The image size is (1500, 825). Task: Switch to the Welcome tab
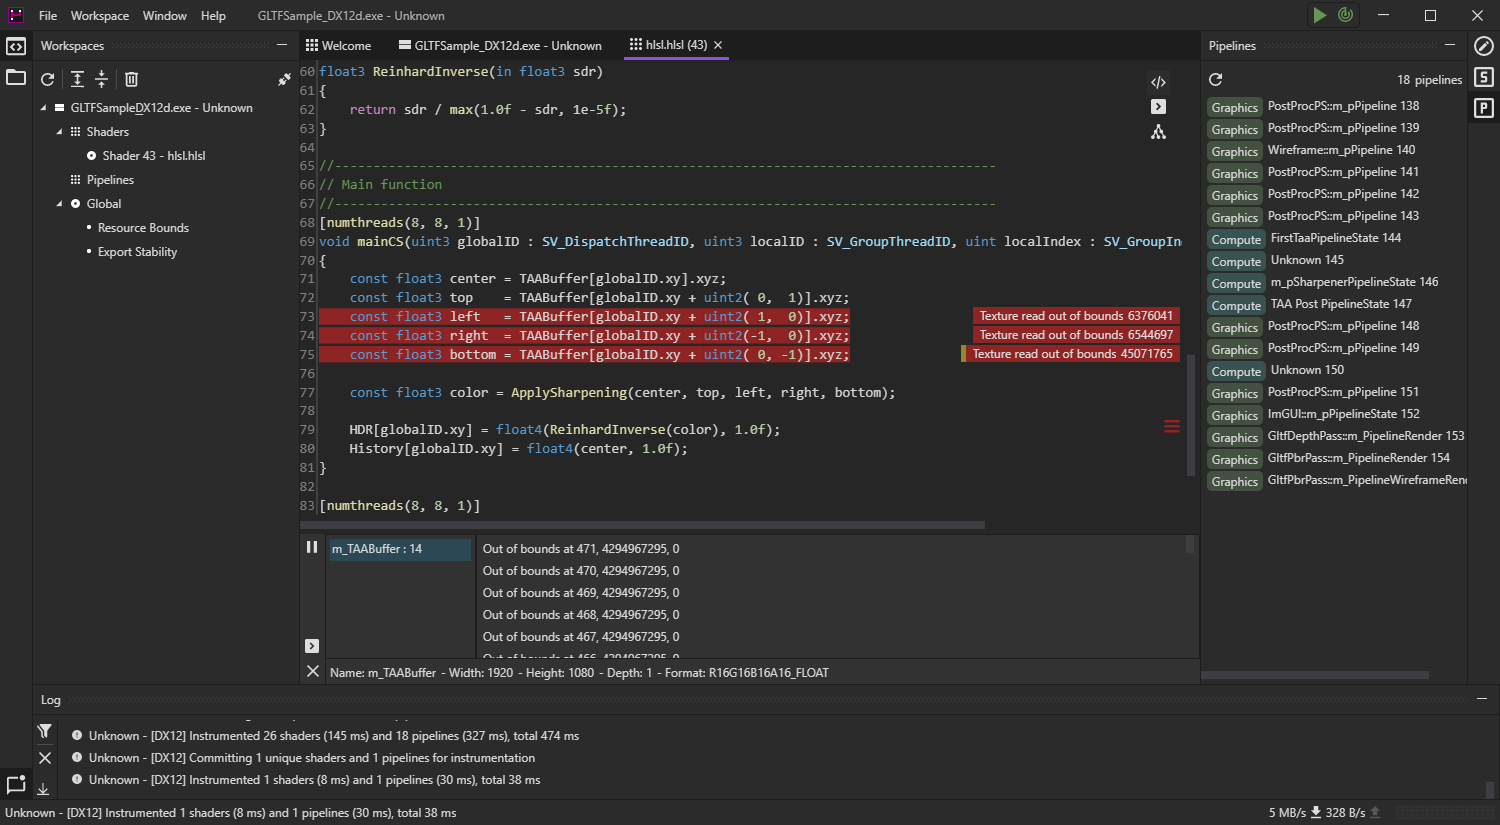[338, 45]
